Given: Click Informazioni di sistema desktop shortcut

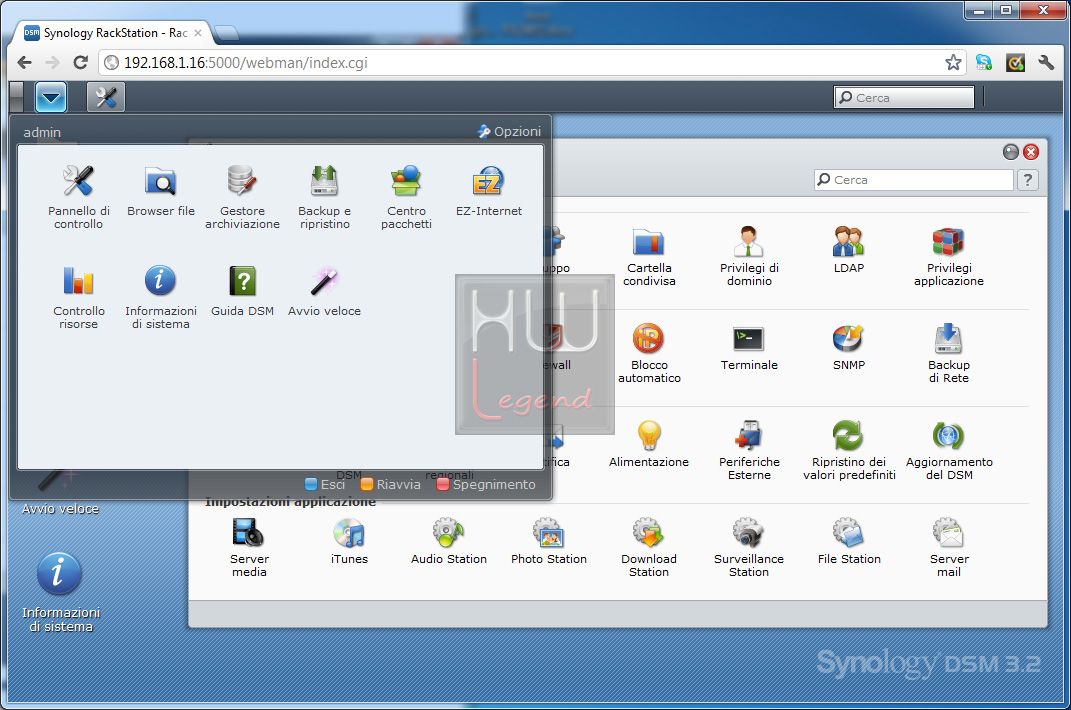Looking at the screenshot, I should (60, 592).
